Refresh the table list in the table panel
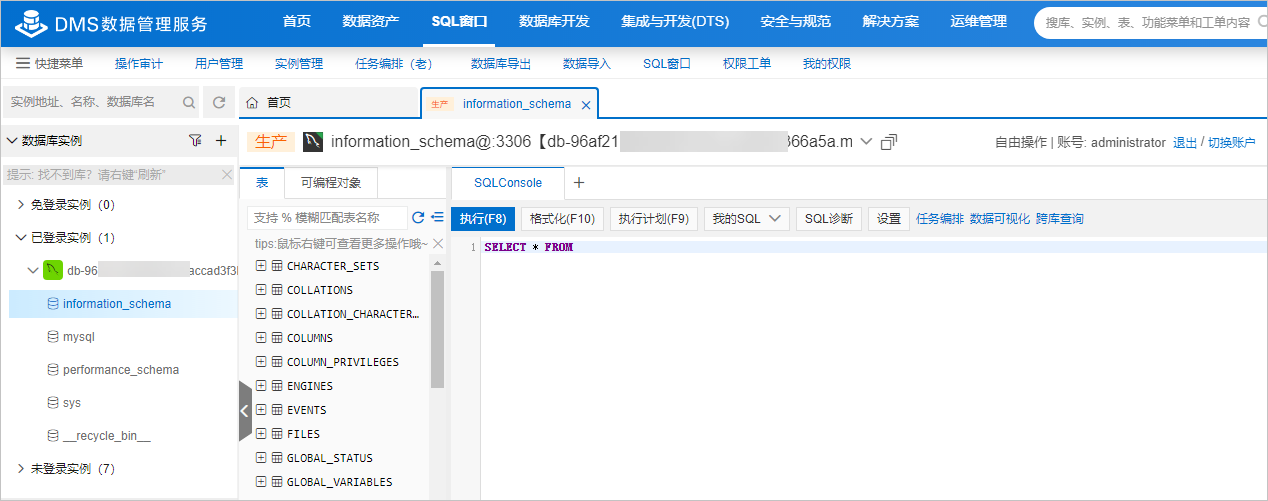Image resolution: width=1268 pixels, height=501 pixels. click(418, 217)
